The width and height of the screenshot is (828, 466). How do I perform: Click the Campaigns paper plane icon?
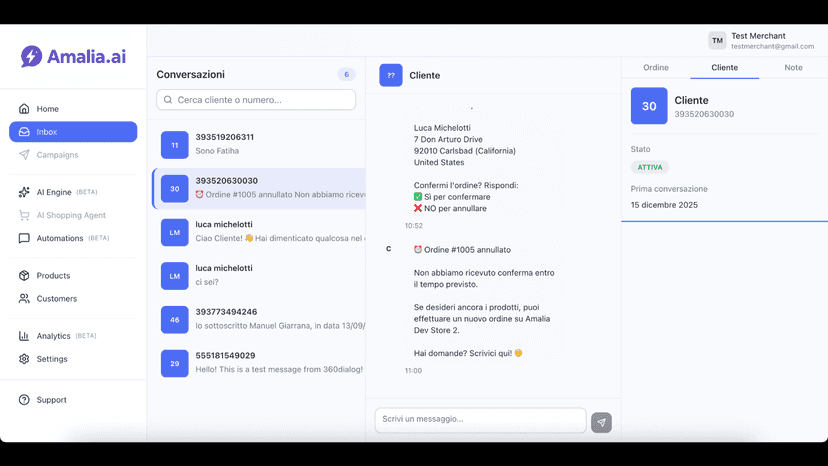(x=24, y=155)
